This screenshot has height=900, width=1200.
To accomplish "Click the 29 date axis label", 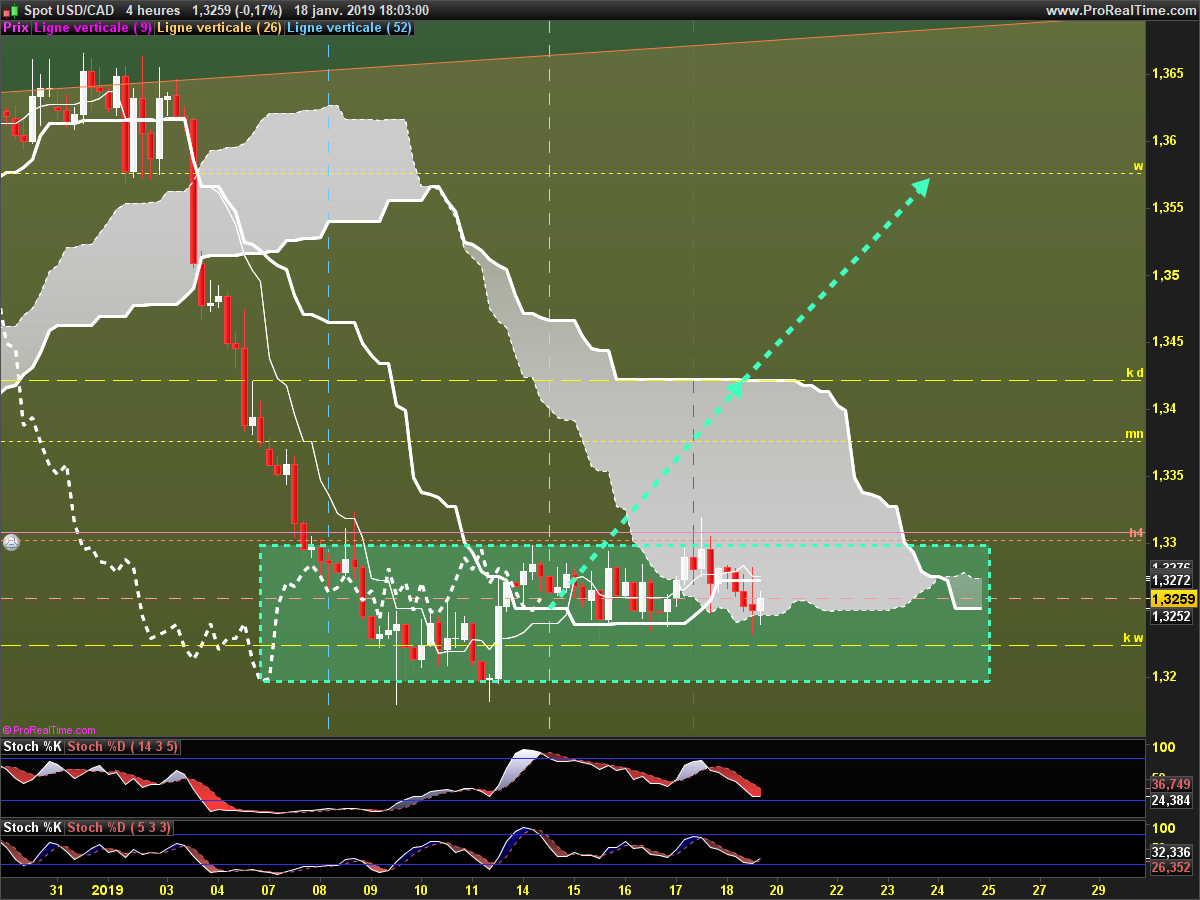I will point(1099,889).
